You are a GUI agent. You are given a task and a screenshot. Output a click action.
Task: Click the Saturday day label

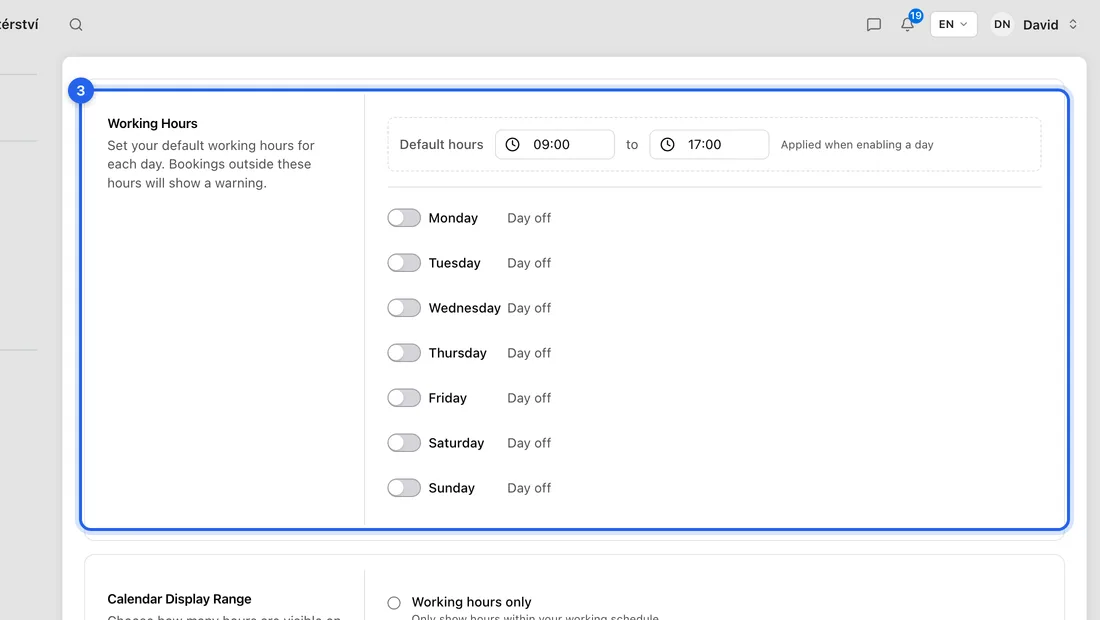tap(456, 443)
